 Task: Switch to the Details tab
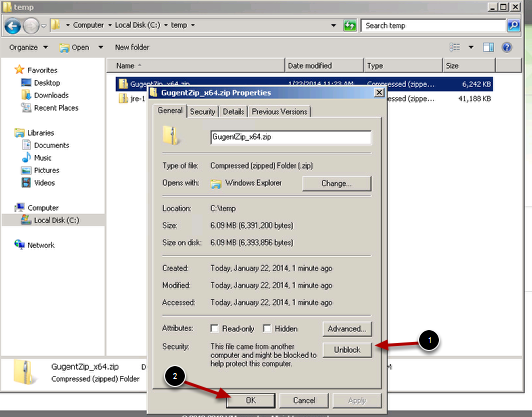[233, 112]
